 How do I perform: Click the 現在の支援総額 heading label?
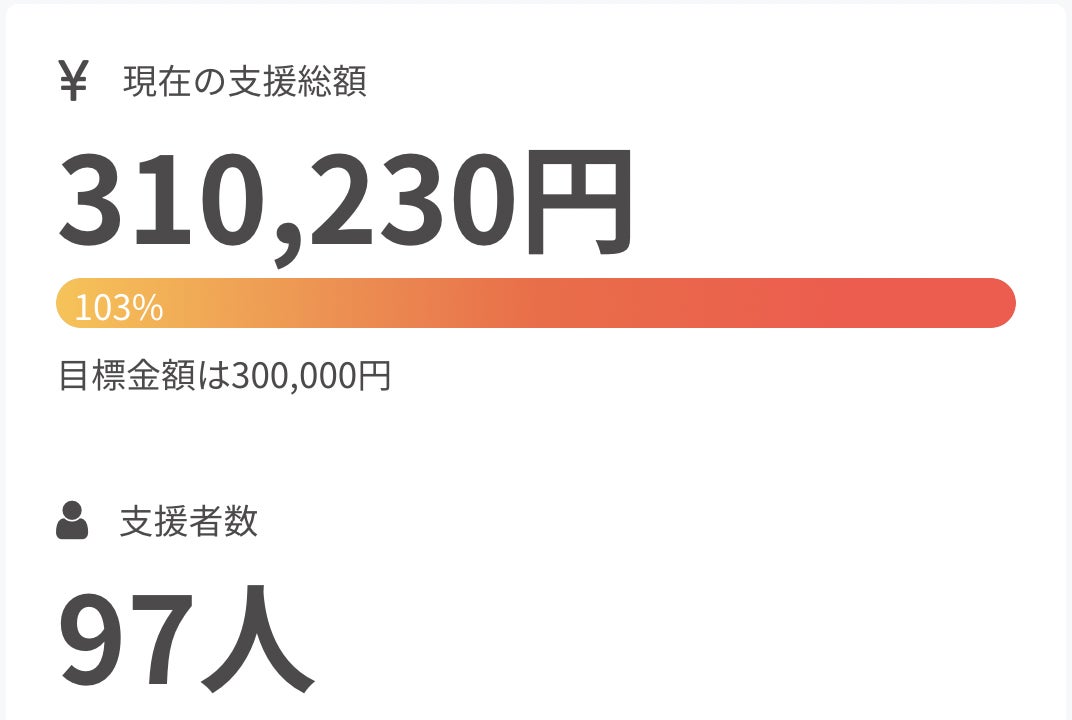244,82
